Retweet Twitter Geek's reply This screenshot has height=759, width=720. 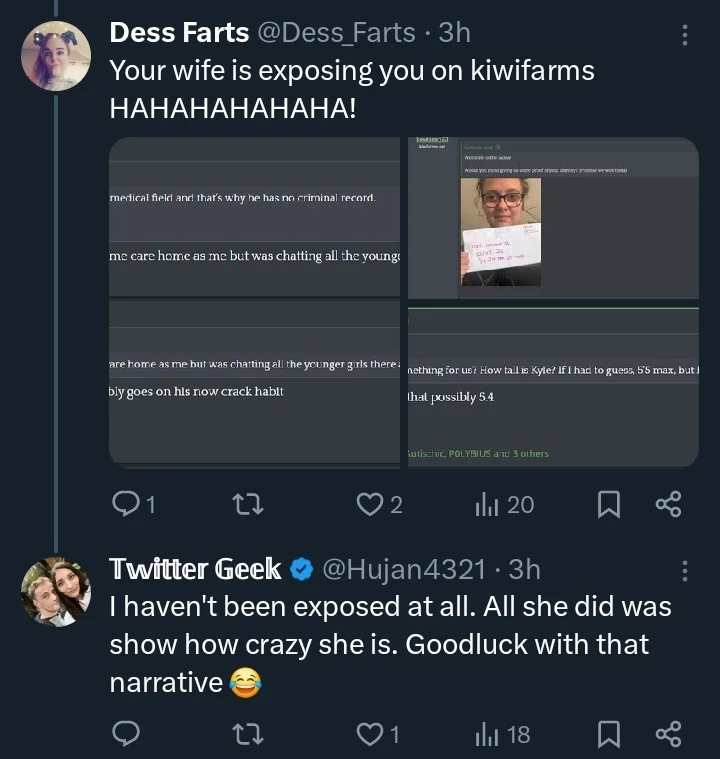[x=248, y=734]
